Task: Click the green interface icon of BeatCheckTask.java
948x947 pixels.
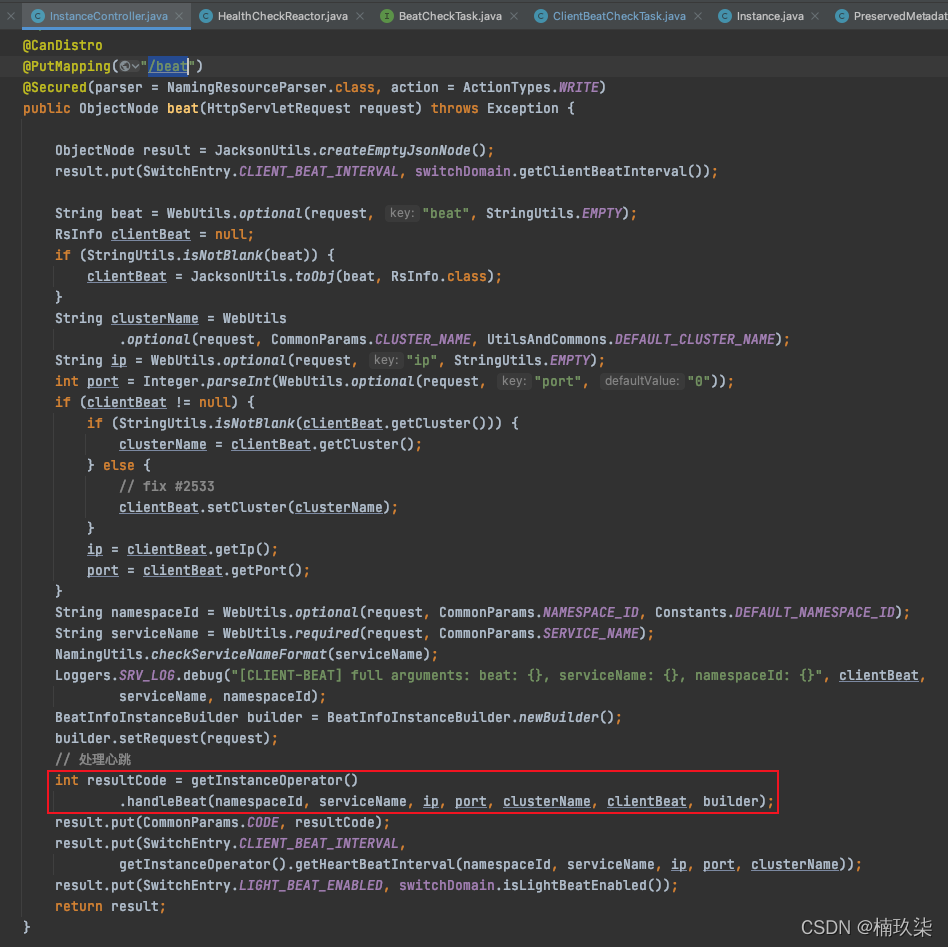Action: pyautogui.click(x=387, y=16)
